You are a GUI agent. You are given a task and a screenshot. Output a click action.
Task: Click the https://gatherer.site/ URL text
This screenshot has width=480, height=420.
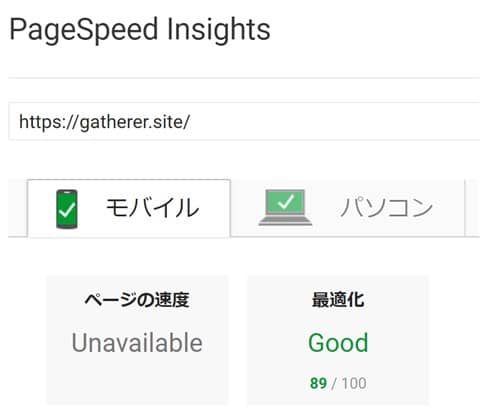(105, 122)
